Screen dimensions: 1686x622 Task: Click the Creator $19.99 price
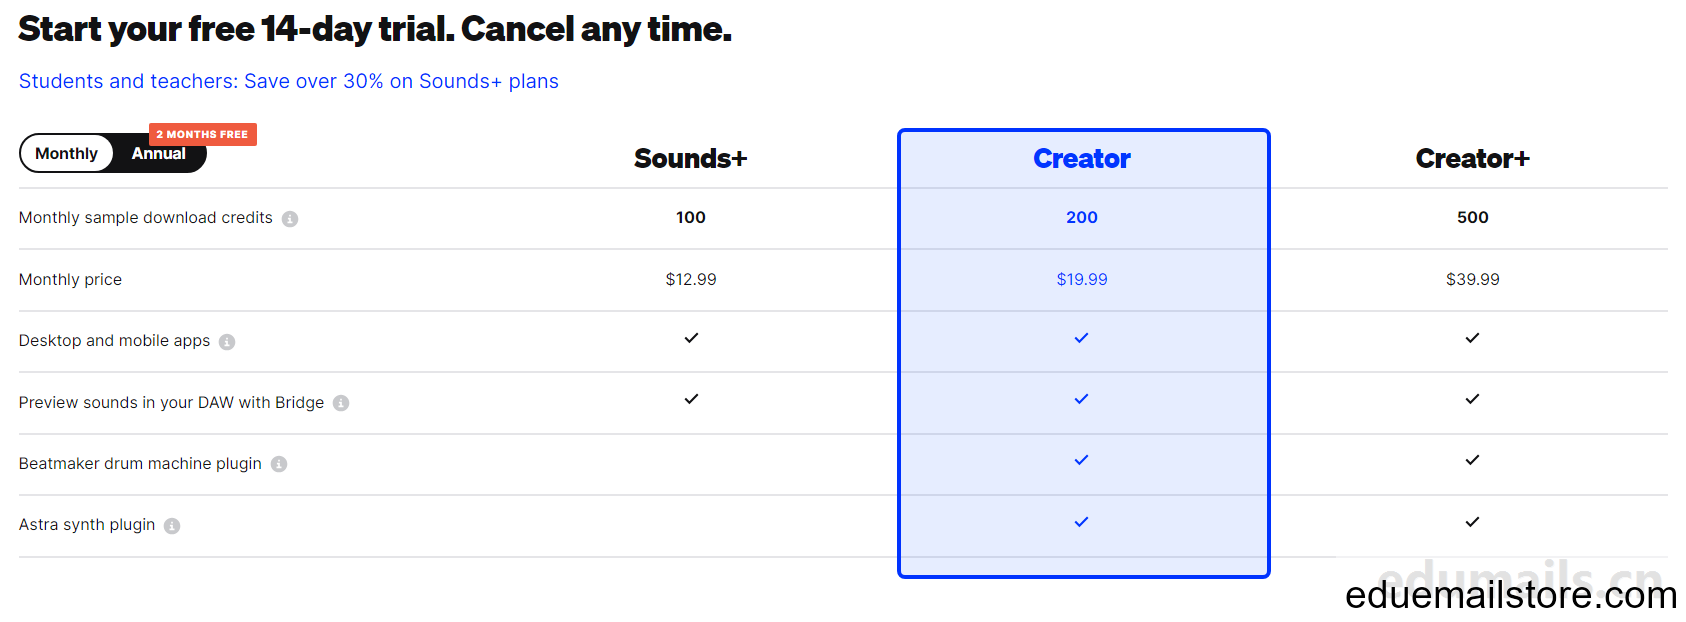[1082, 280]
